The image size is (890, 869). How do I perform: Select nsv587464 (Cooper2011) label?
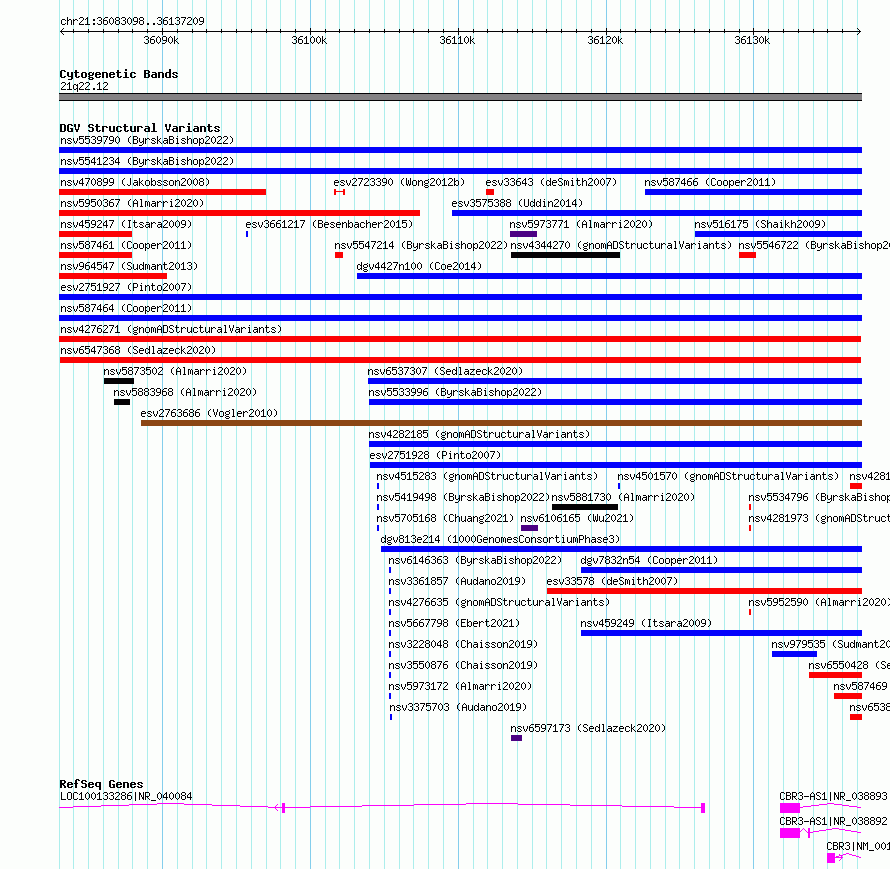click(x=126, y=308)
